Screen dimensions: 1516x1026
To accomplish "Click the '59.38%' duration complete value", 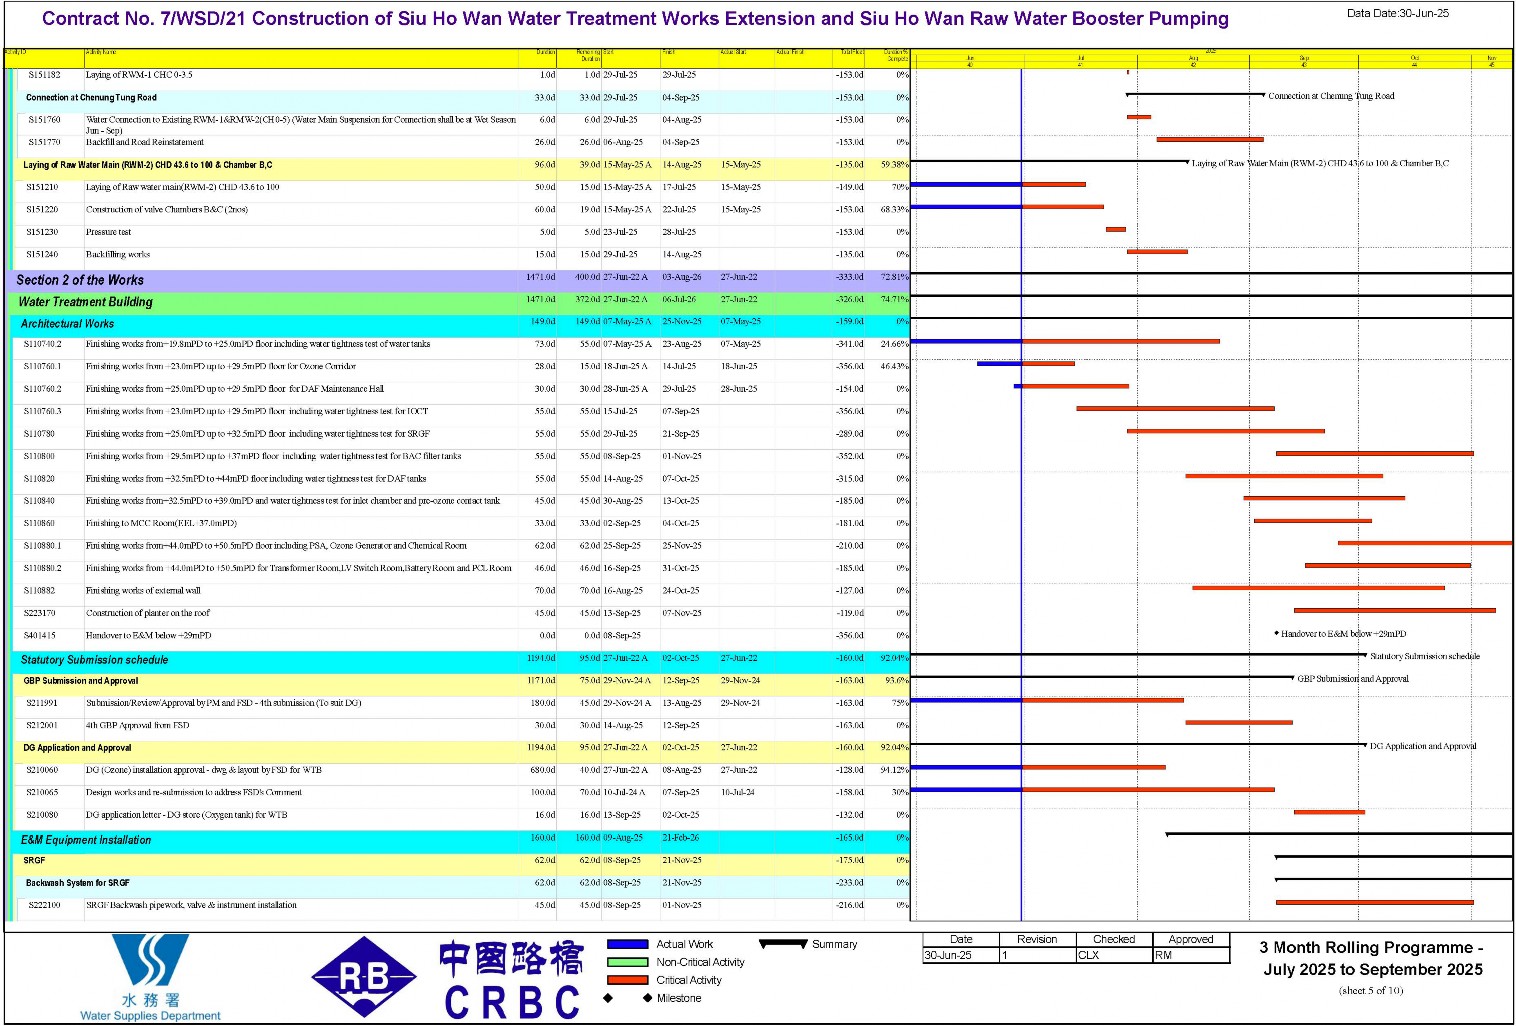I will click(894, 165).
